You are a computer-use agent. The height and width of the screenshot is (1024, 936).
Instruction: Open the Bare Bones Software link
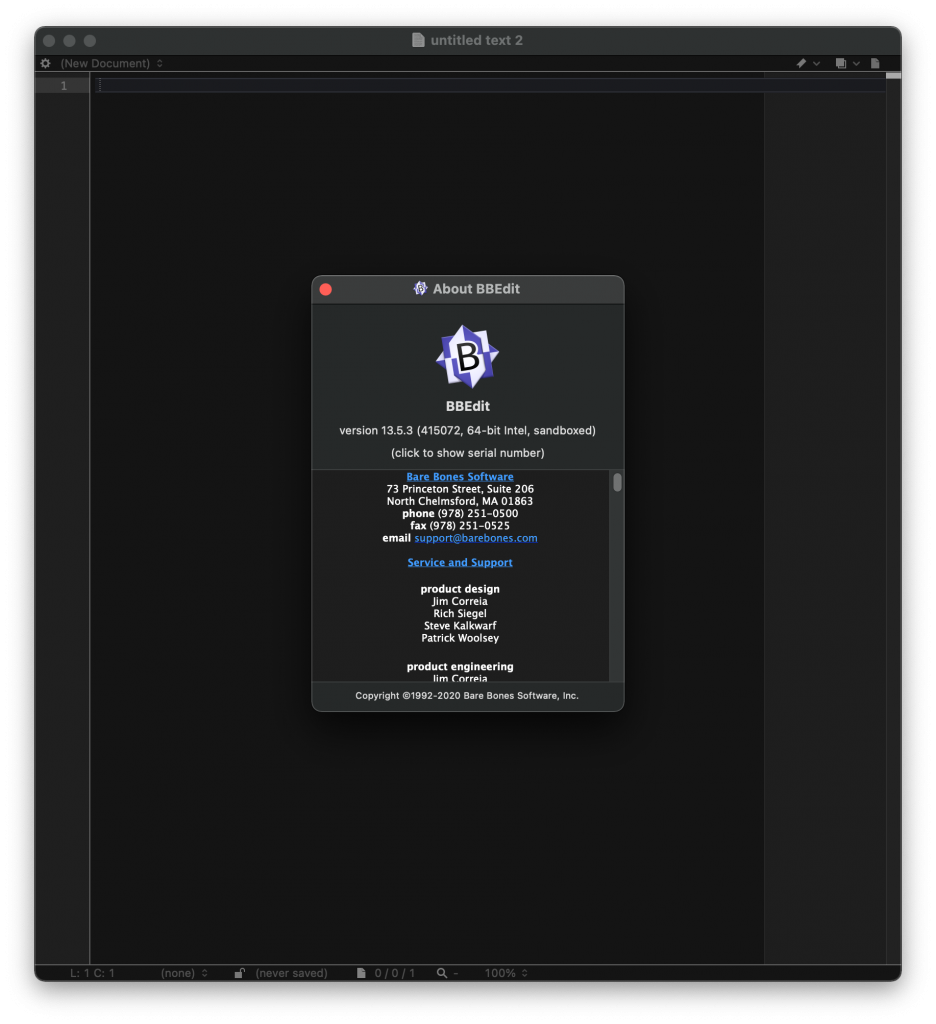coord(460,477)
